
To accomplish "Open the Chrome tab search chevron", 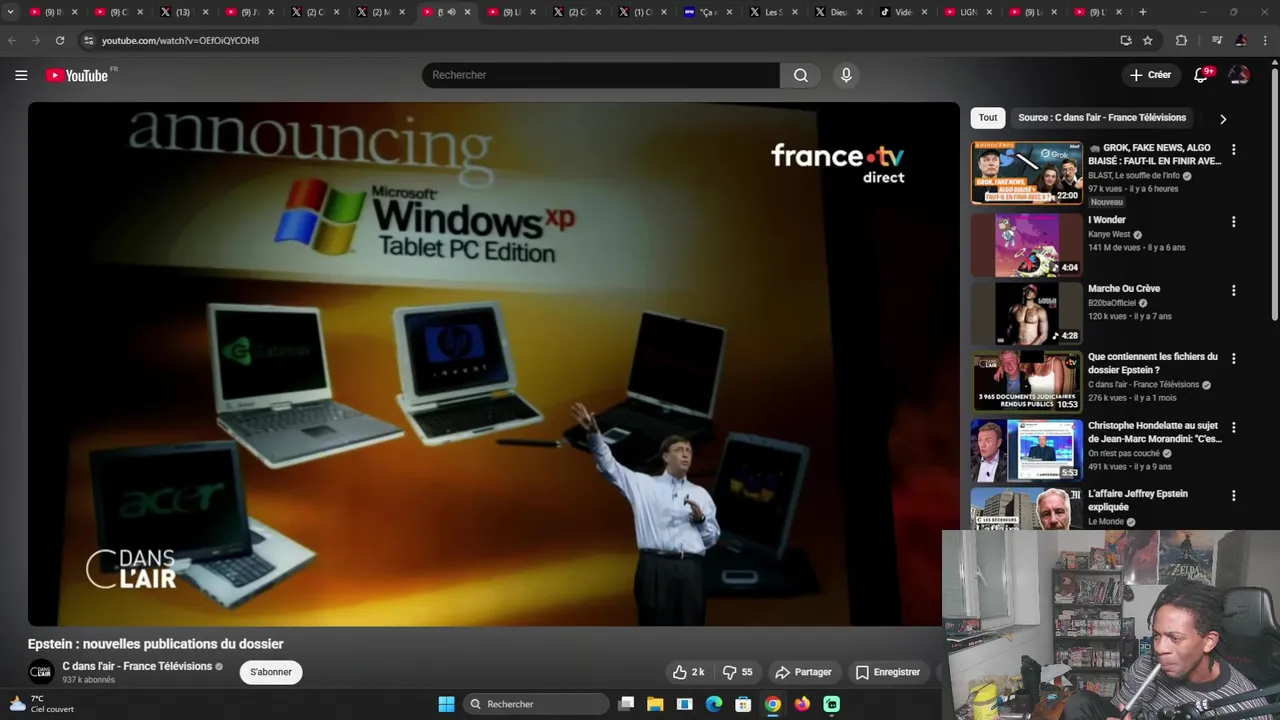I will click(x=10, y=12).
